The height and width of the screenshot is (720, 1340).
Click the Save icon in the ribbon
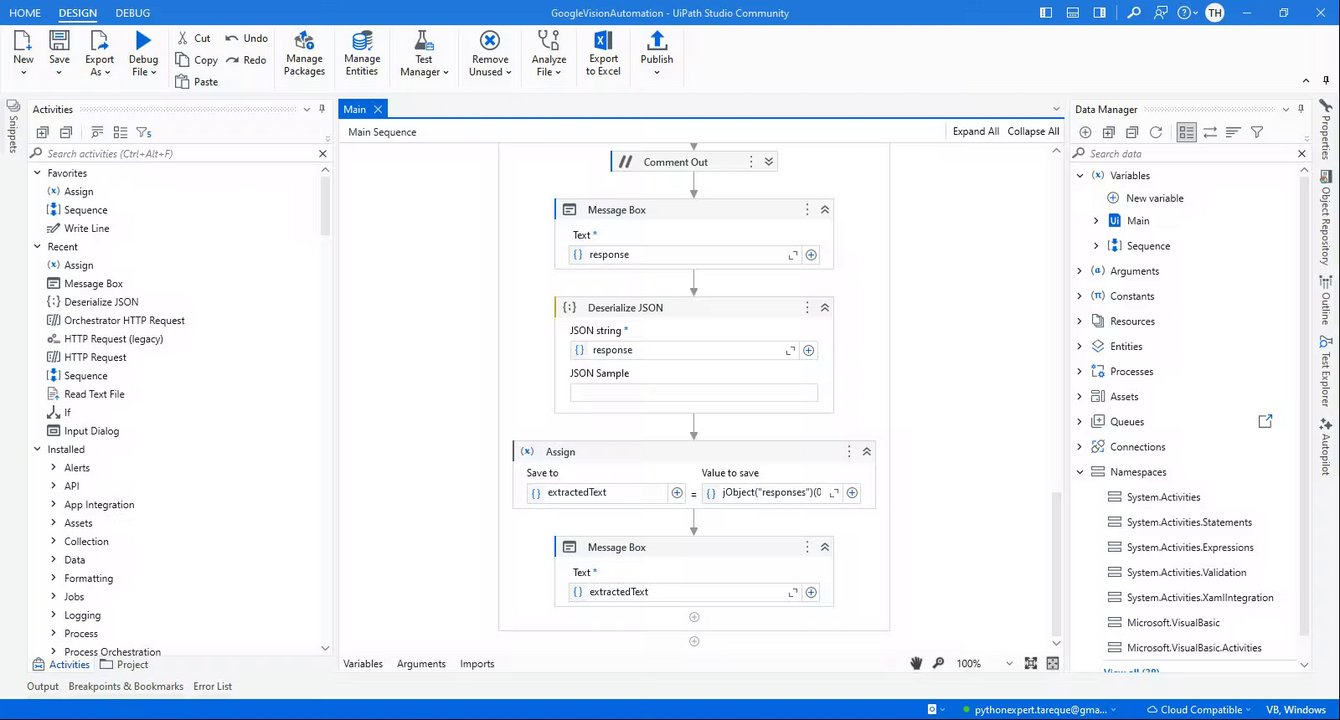(x=59, y=40)
